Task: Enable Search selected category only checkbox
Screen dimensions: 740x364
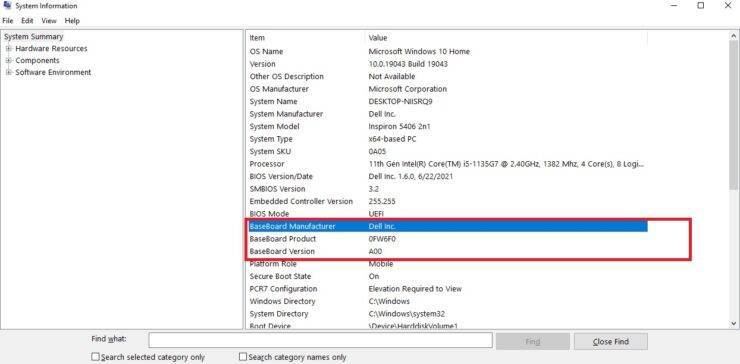Action: pos(95,357)
